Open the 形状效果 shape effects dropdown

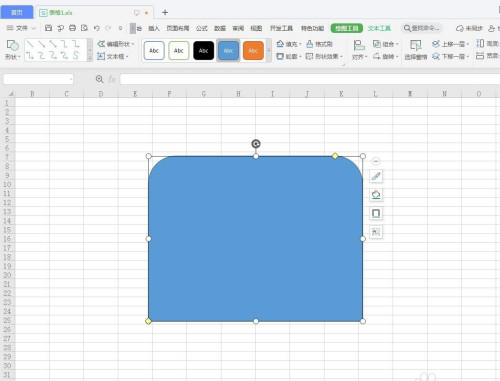324,56
